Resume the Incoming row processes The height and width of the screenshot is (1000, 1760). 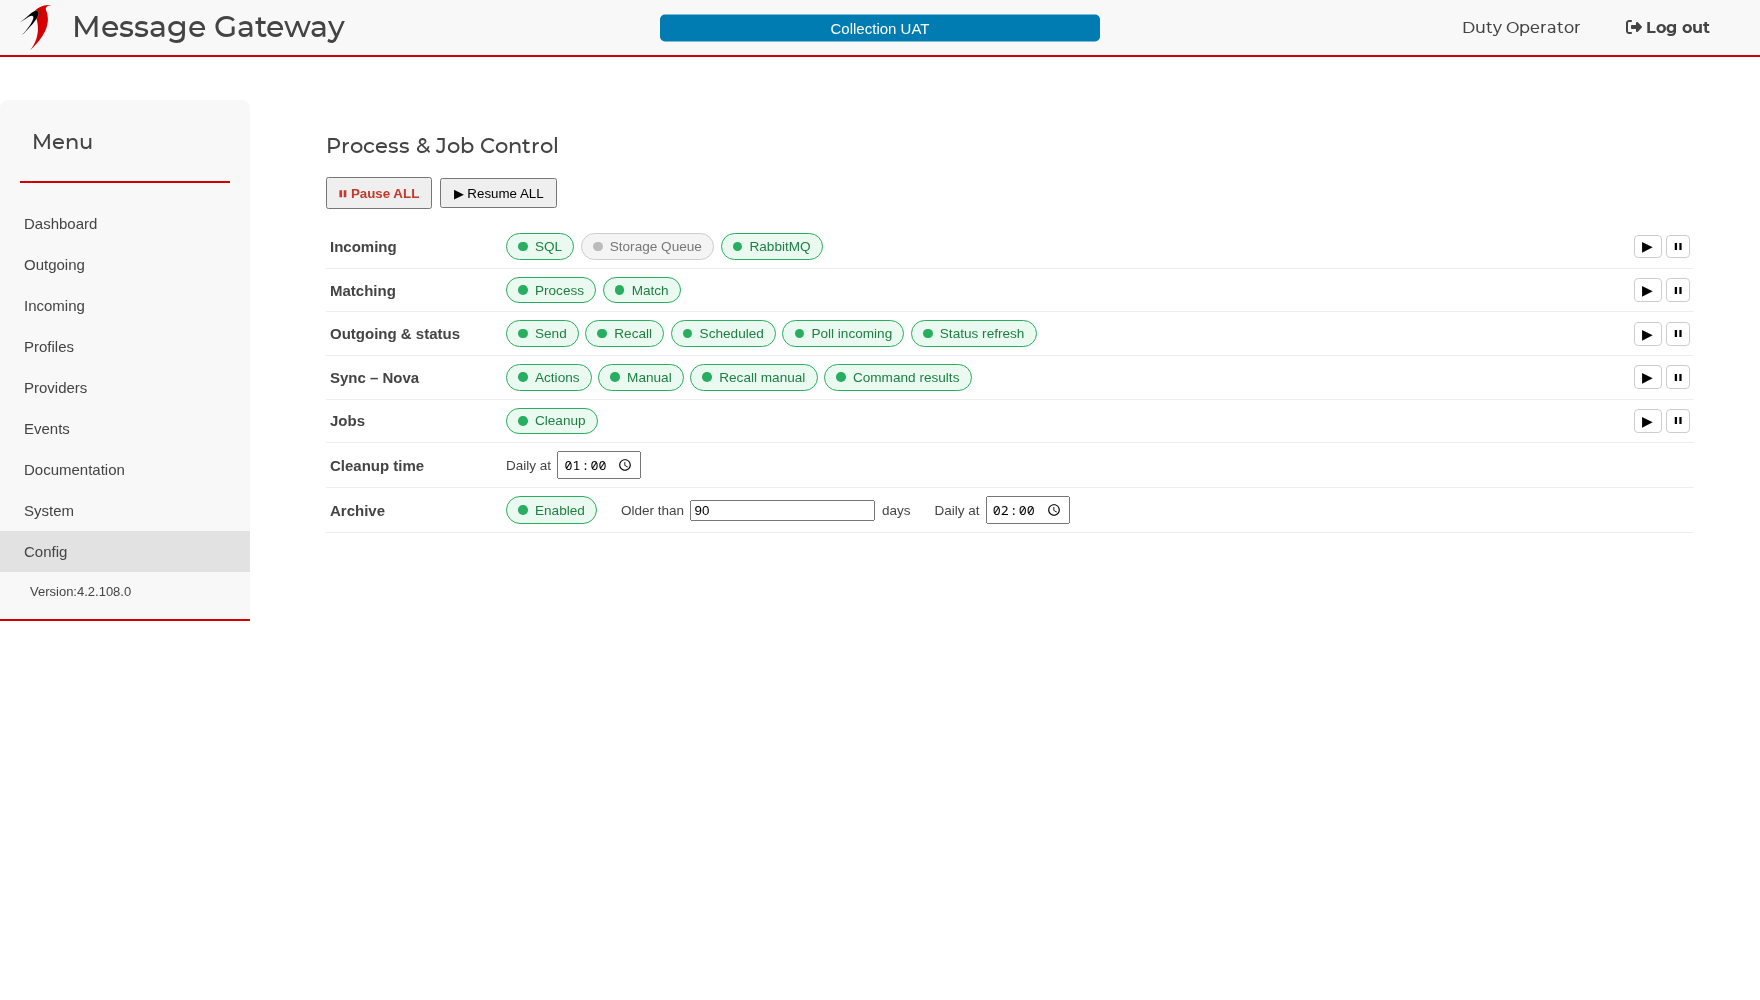point(1647,247)
